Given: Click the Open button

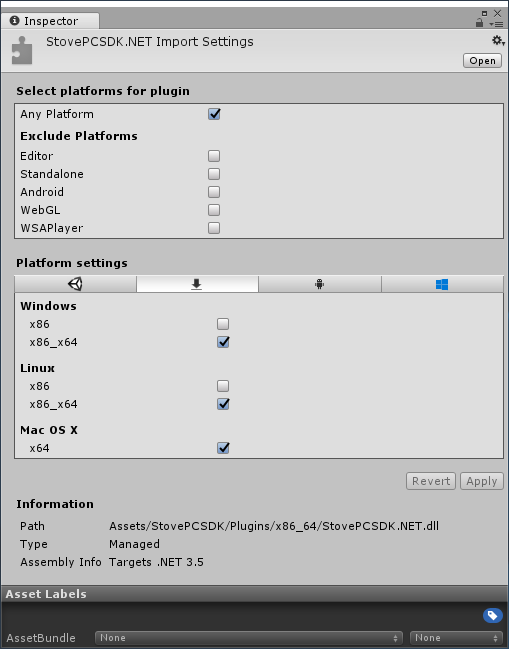Looking at the screenshot, I should (x=482, y=60).
